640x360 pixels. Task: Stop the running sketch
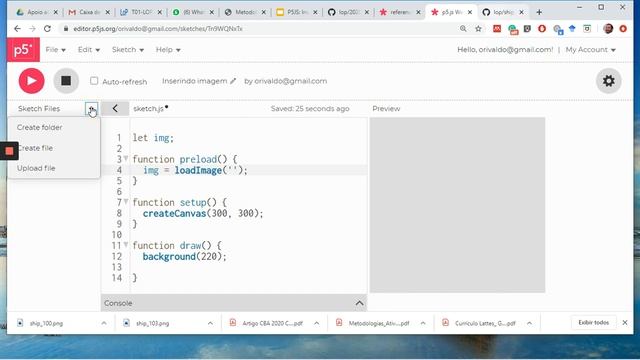tap(66, 81)
